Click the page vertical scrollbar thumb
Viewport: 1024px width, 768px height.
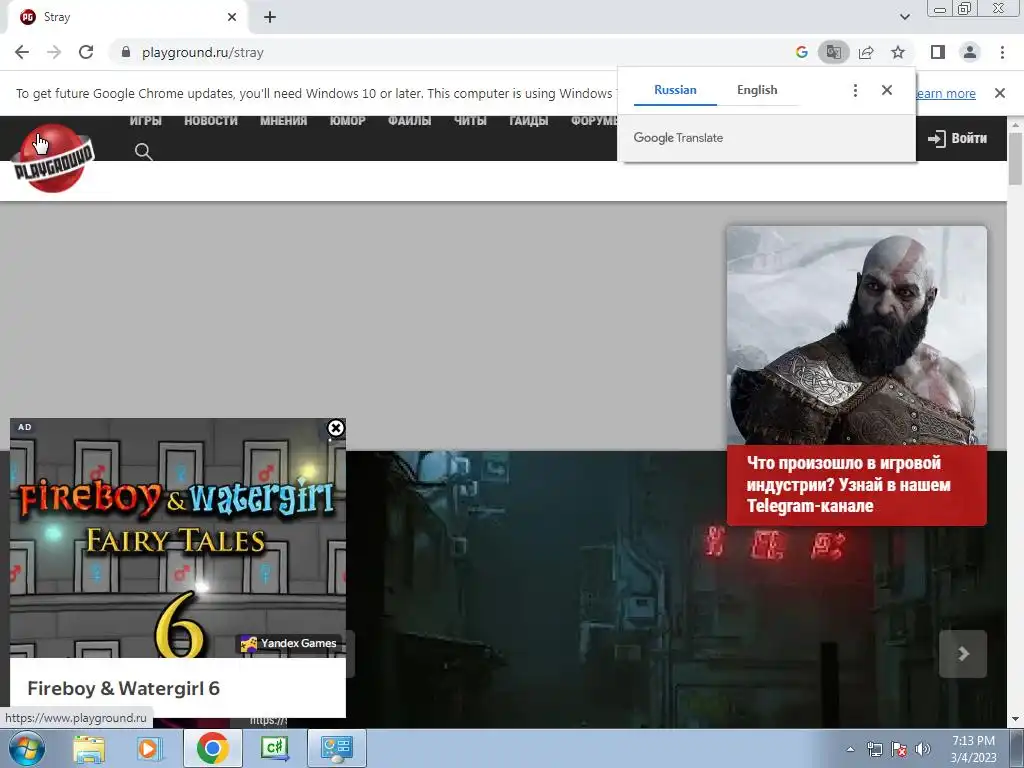coord(1016,159)
